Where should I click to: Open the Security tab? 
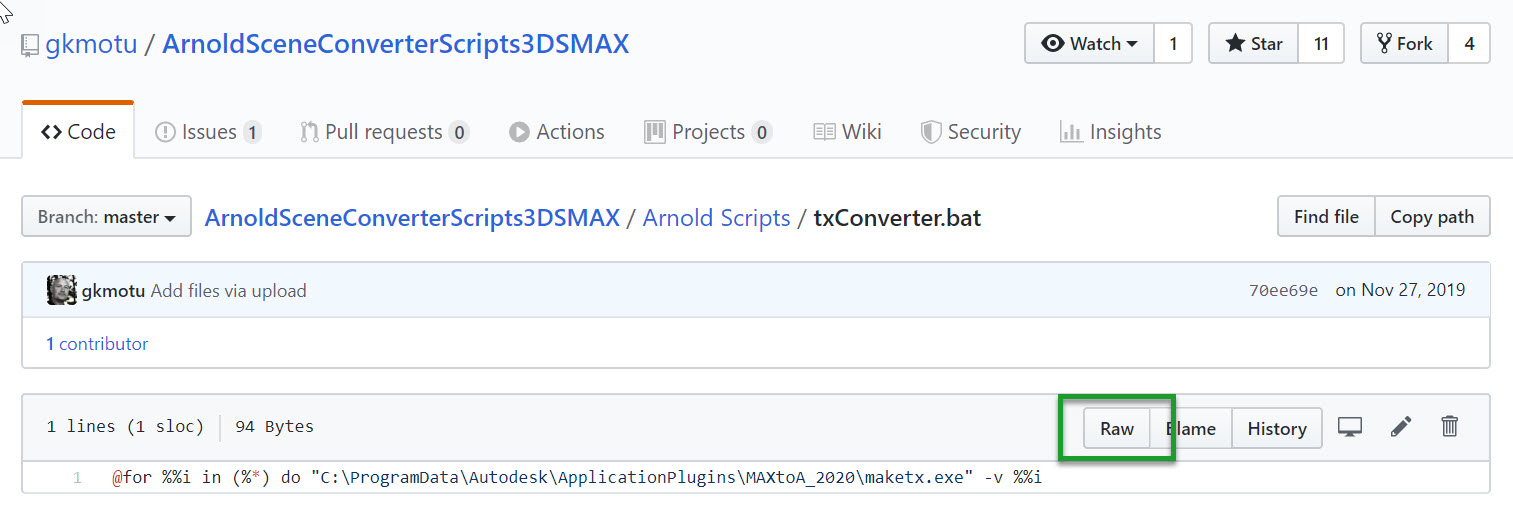(x=970, y=132)
